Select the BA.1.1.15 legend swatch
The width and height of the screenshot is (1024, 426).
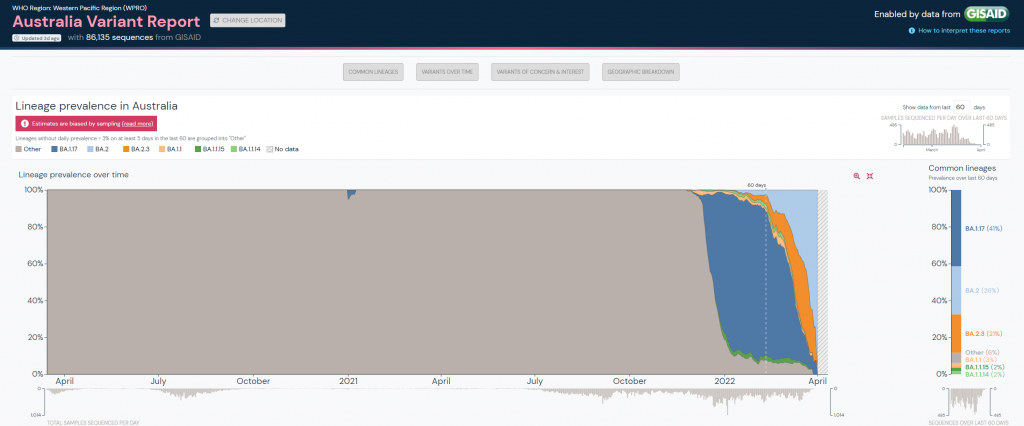click(197, 149)
